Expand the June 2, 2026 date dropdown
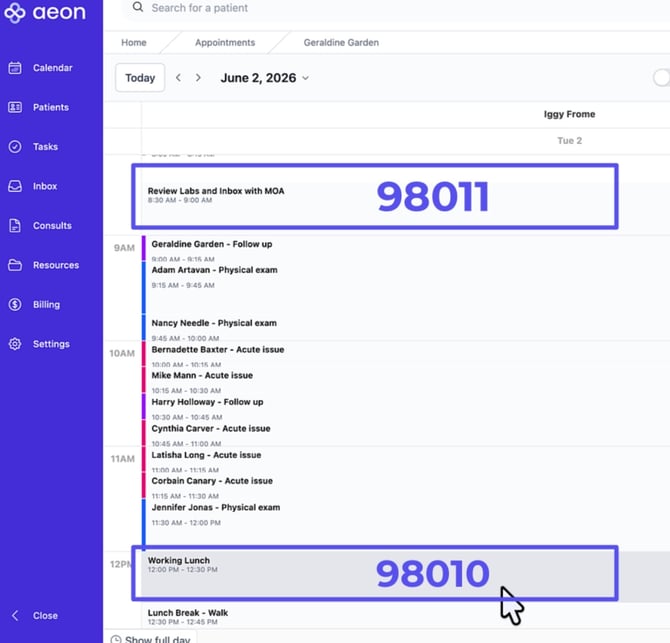This screenshot has height=643, width=670. pos(306,78)
